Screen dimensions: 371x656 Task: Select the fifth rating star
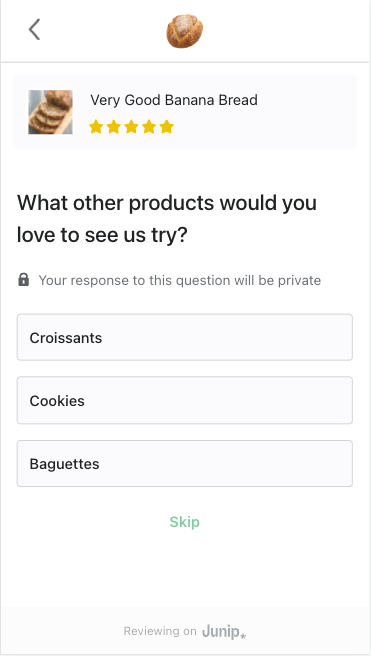point(166,126)
